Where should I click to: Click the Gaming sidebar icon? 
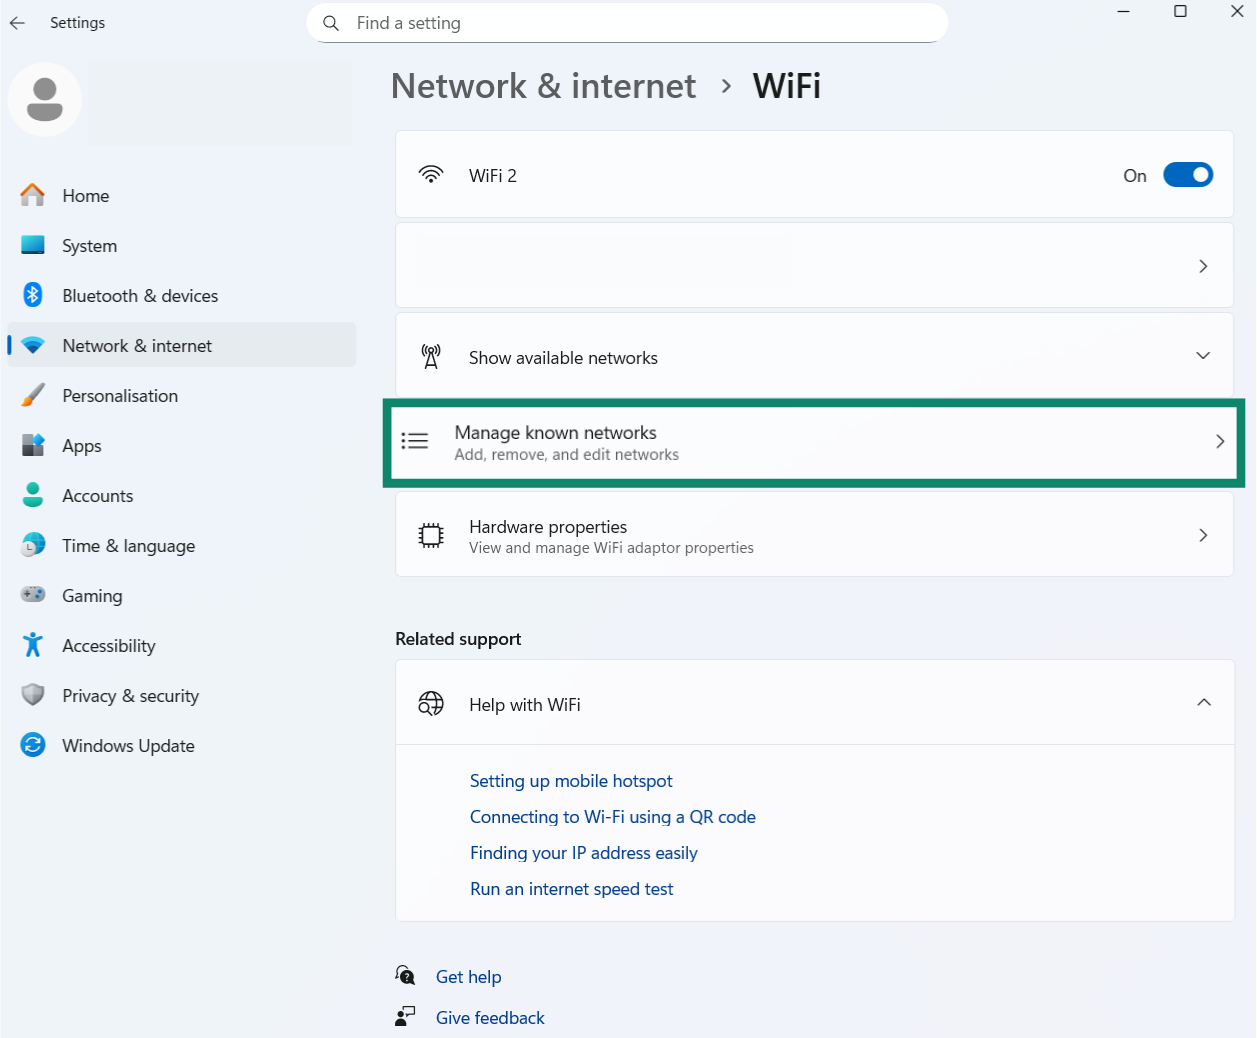33,595
